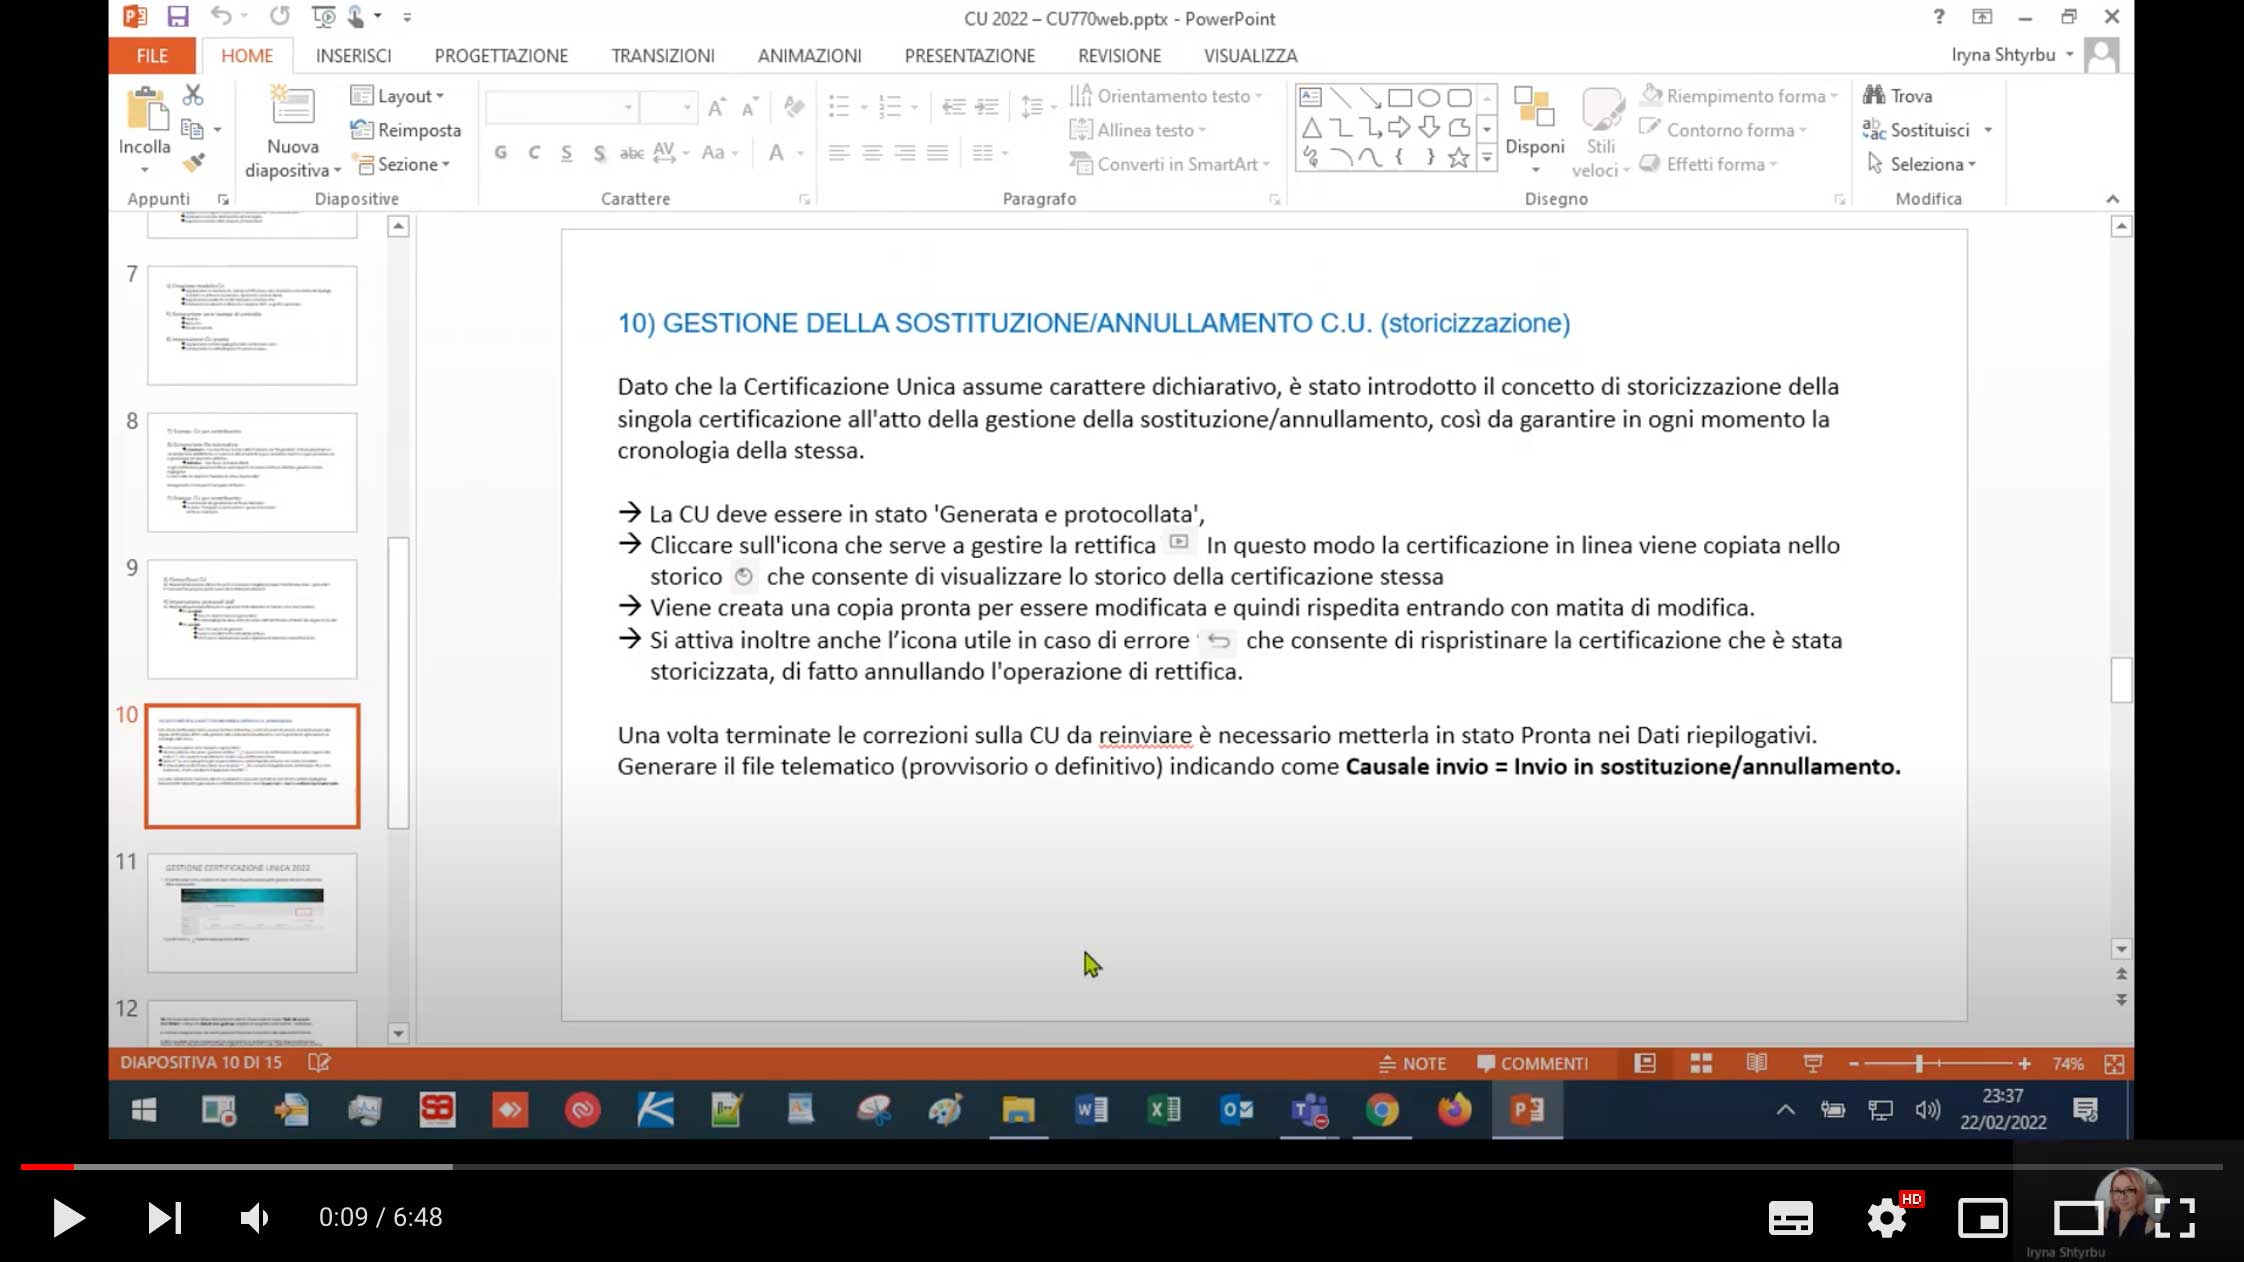The image size is (2244, 1262).
Task: Click the Cut scissors icon
Action: click(193, 95)
